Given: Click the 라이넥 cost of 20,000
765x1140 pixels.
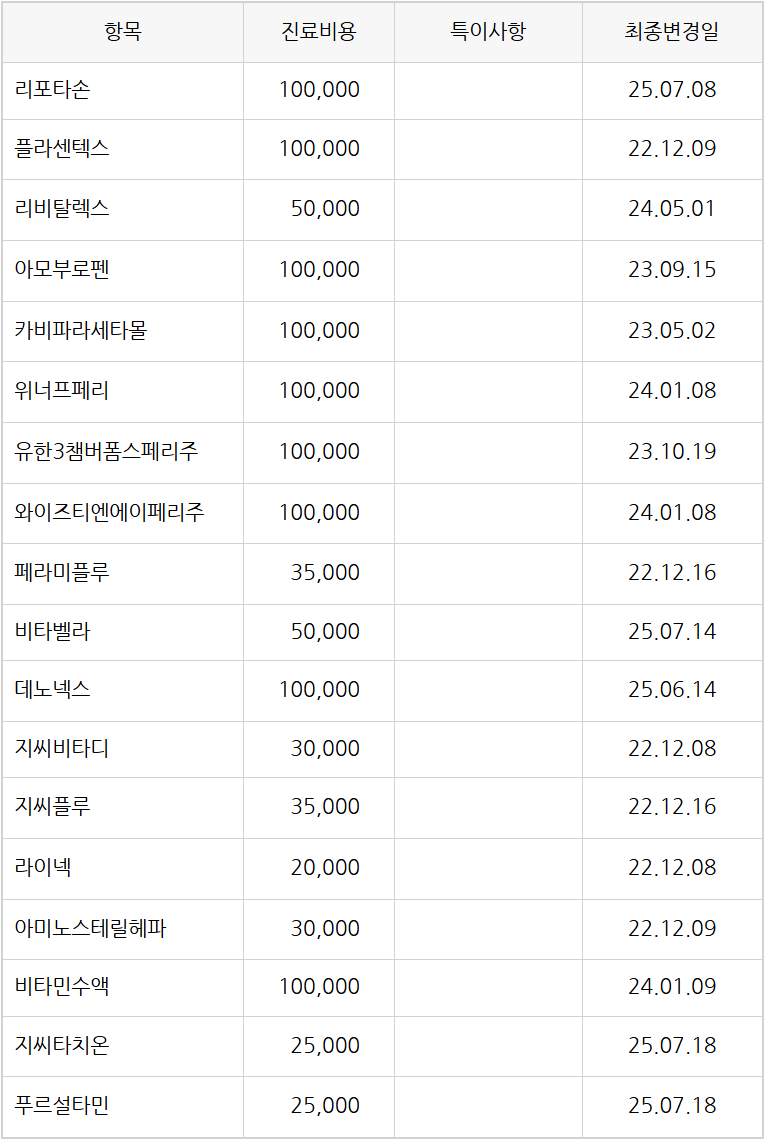Looking at the screenshot, I should click(x=325, y=868).
